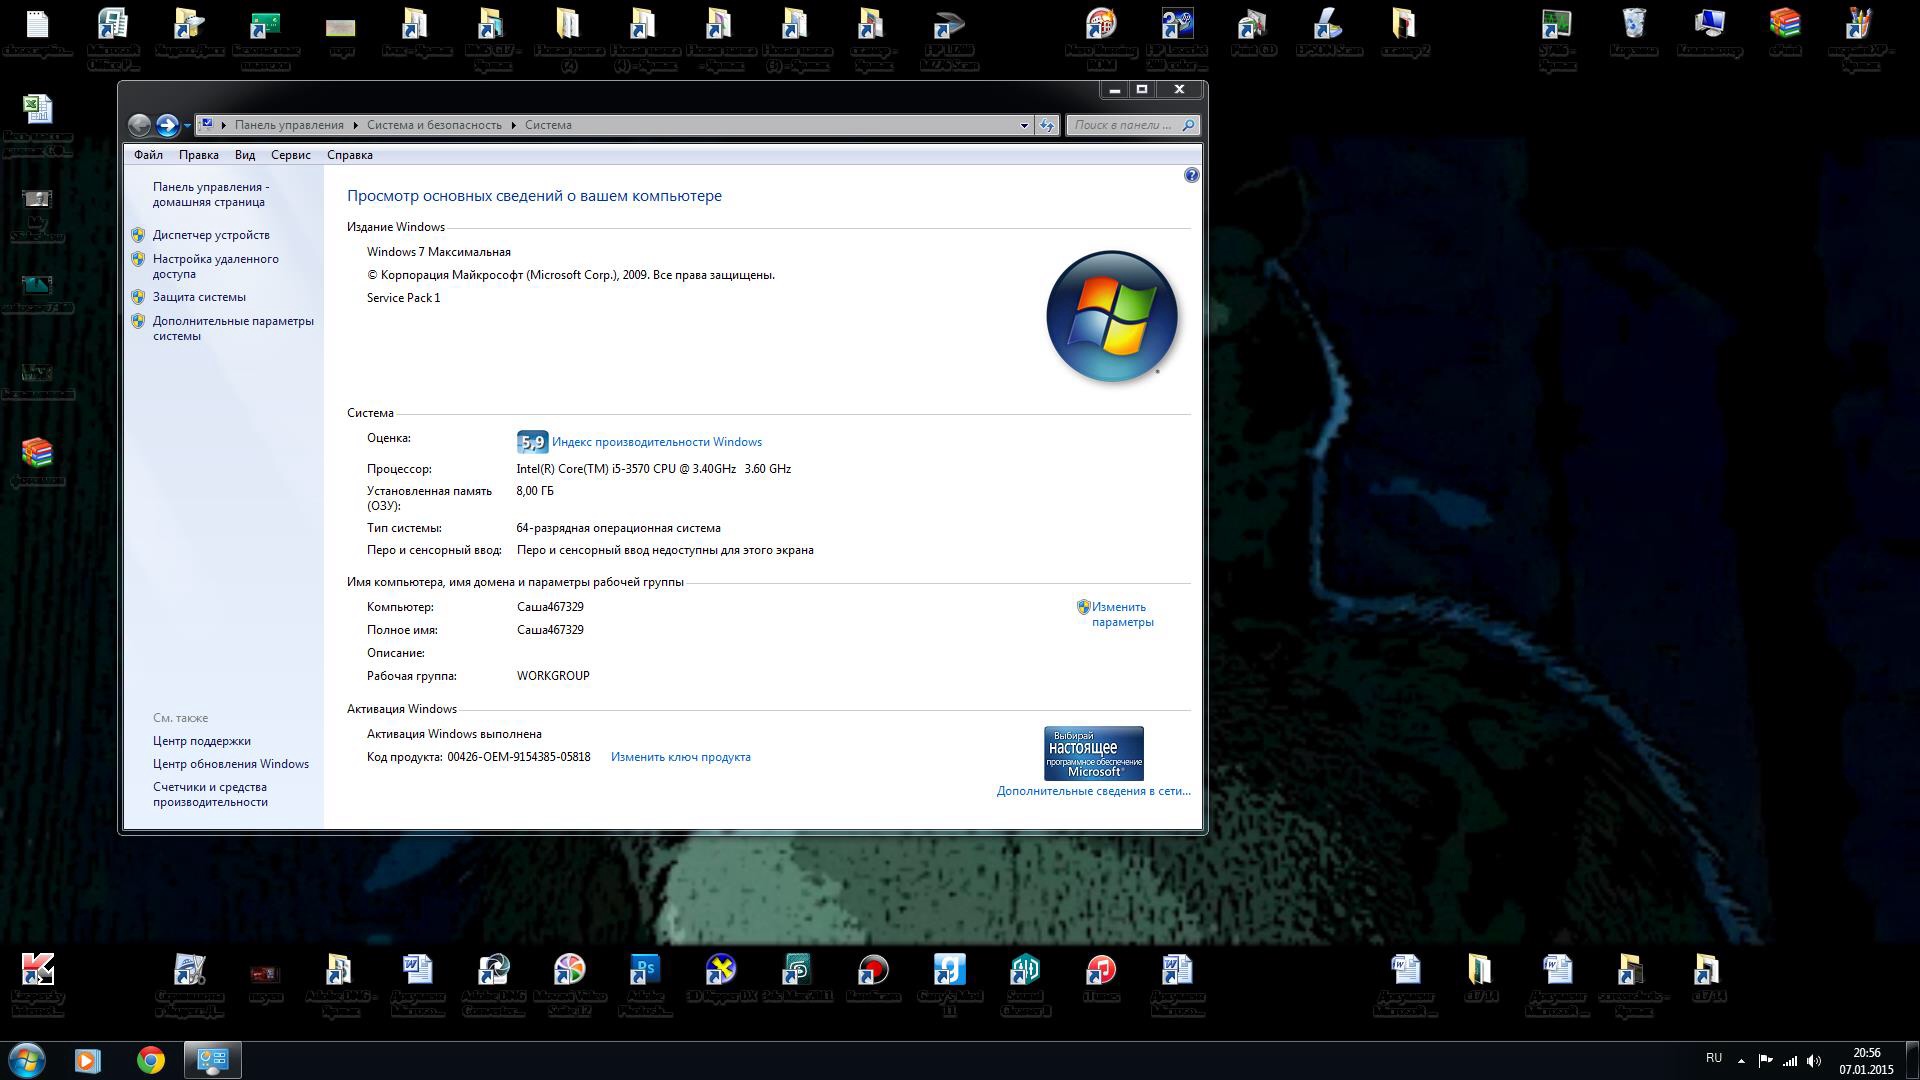This screenshot has height=1080, width=1920.
Task: Expand the arrow before Система и безопасность
Action: 356,125
